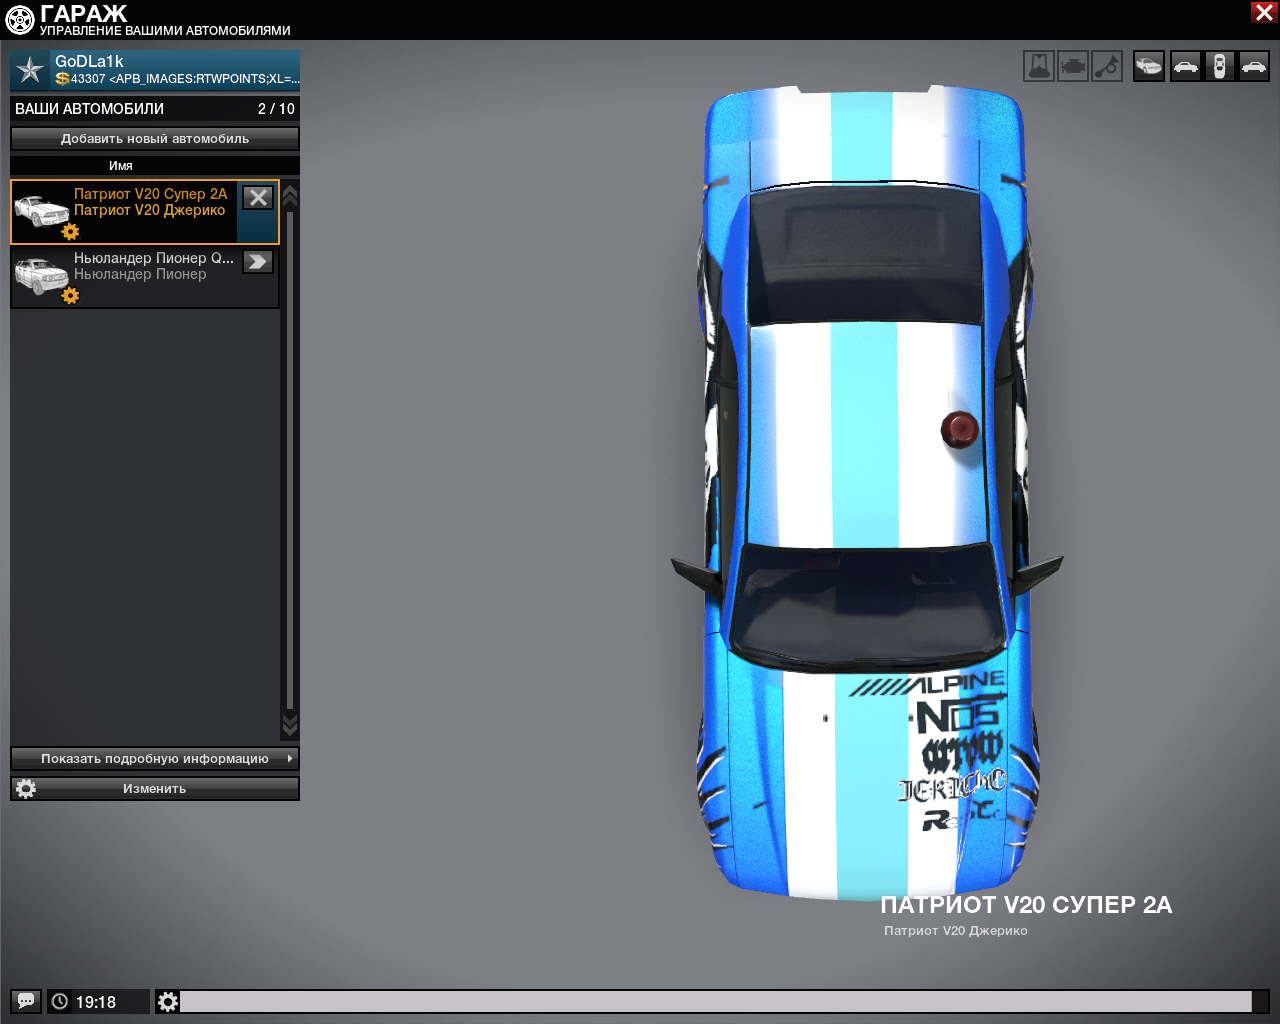Click the siren light equipment icon
Image resolution: width=1280 pixels, height=1024 pixels.
1039,67
